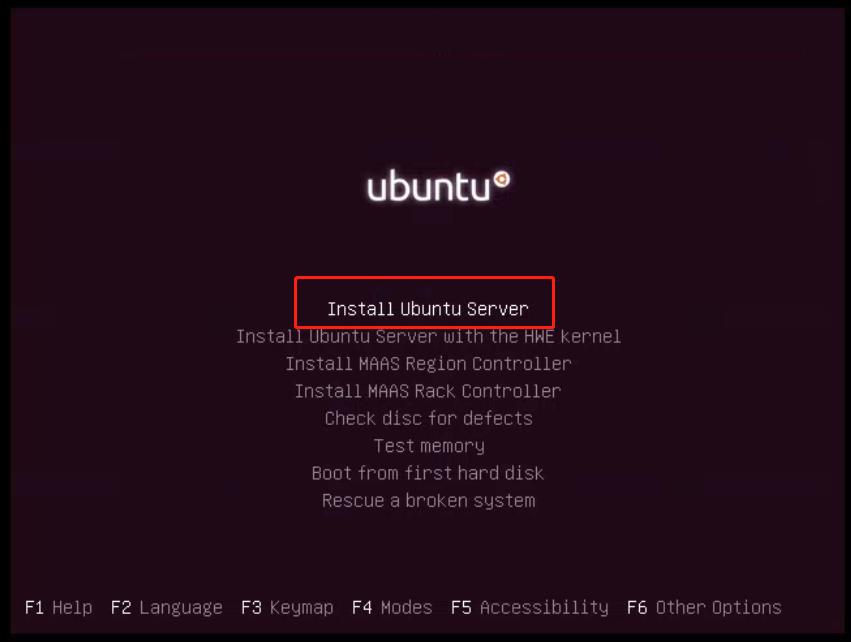Select Install MAAS Rack Controller option

click(x=428, y=391)
